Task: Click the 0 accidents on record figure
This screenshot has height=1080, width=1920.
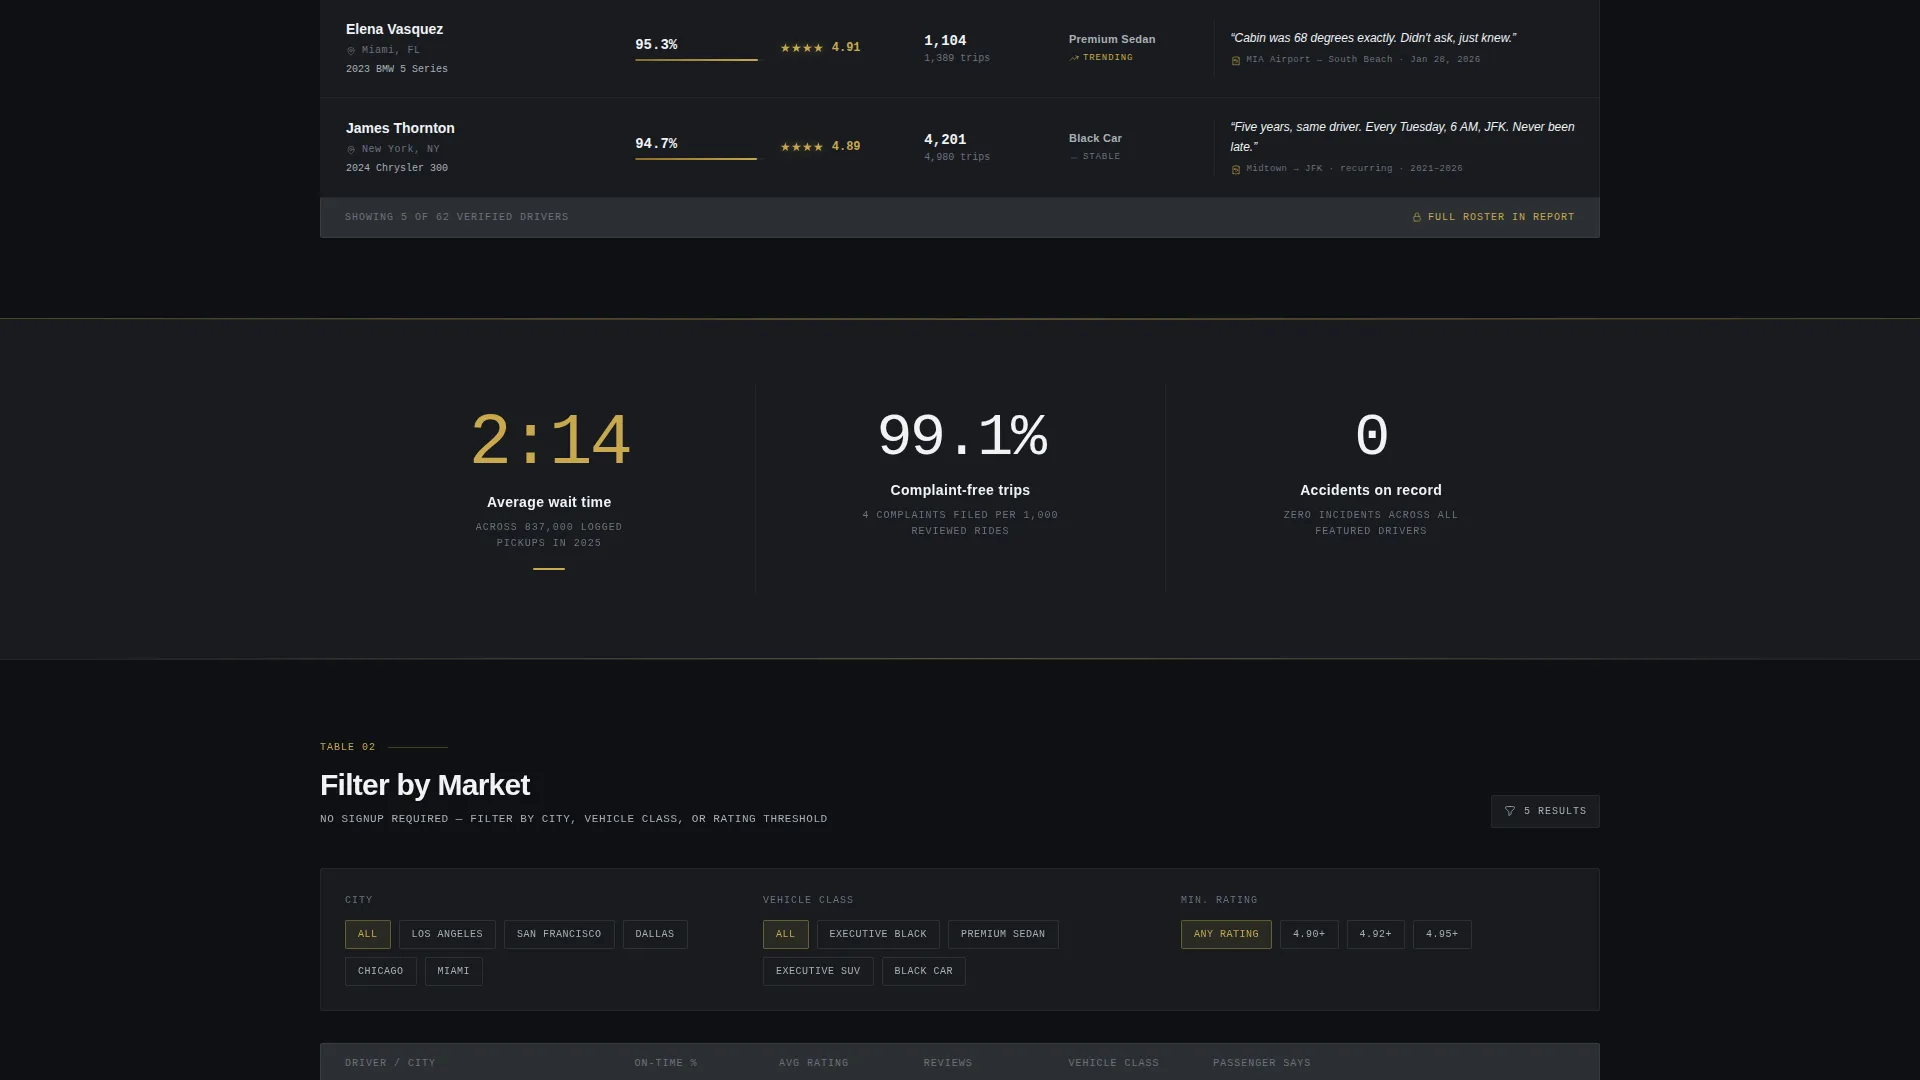Action: tap(1371, 437)
